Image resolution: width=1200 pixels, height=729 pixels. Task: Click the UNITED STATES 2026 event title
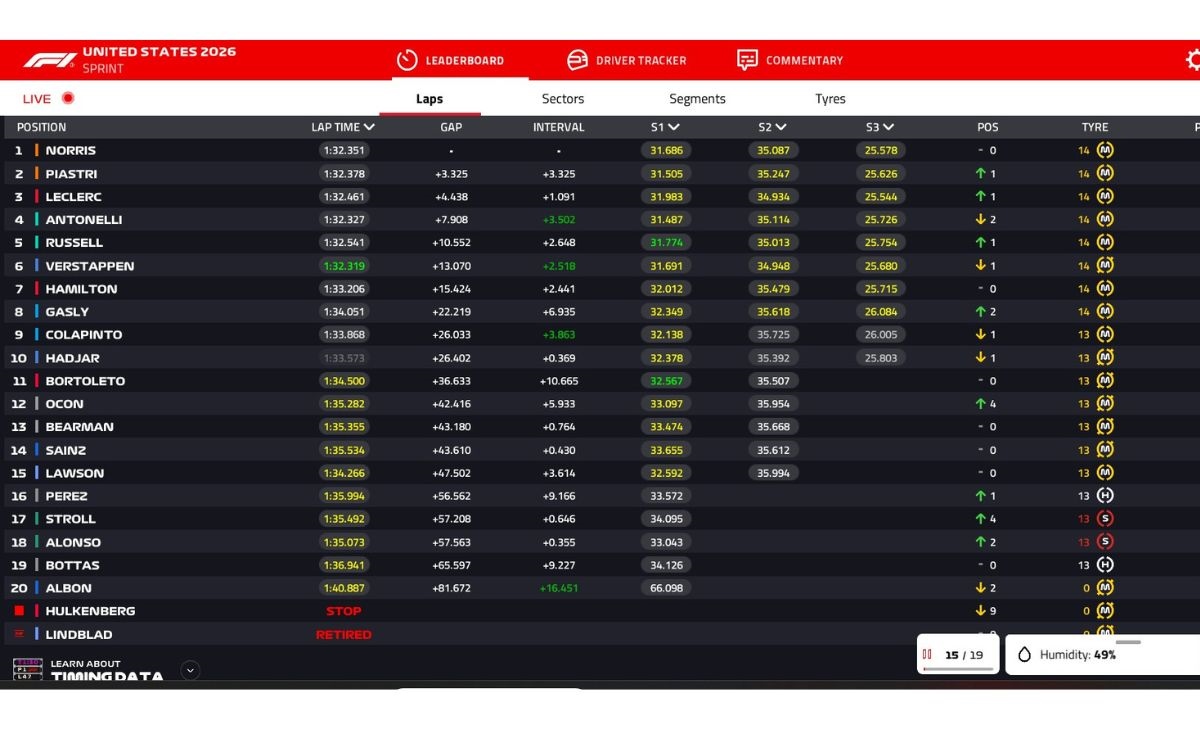tap(159, 52)
